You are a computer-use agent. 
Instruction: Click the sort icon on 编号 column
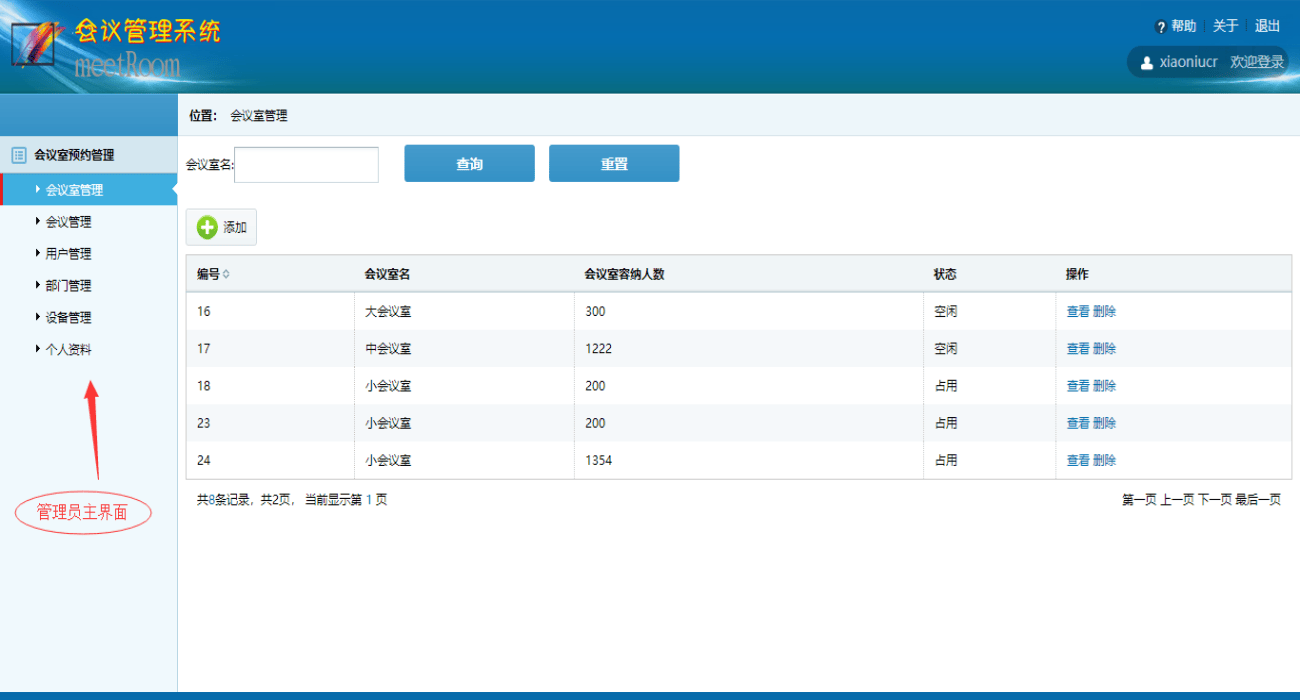pos(225,273)
